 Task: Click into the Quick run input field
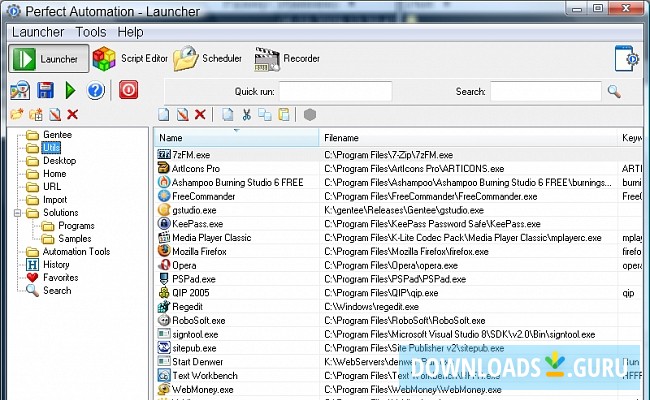tap(335, 91)
